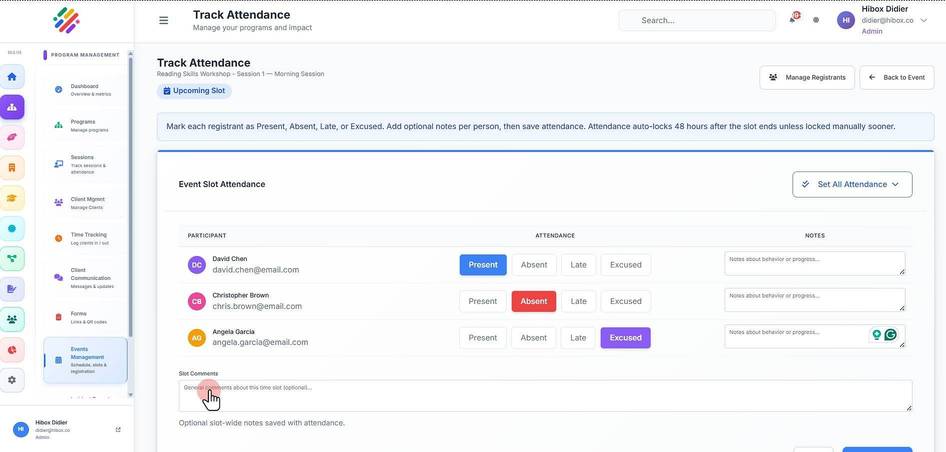Click the sidebar menu scrollbar
The width and height of the screenshot is (946, 452).
pyautogui.click(x=130, y=196)
